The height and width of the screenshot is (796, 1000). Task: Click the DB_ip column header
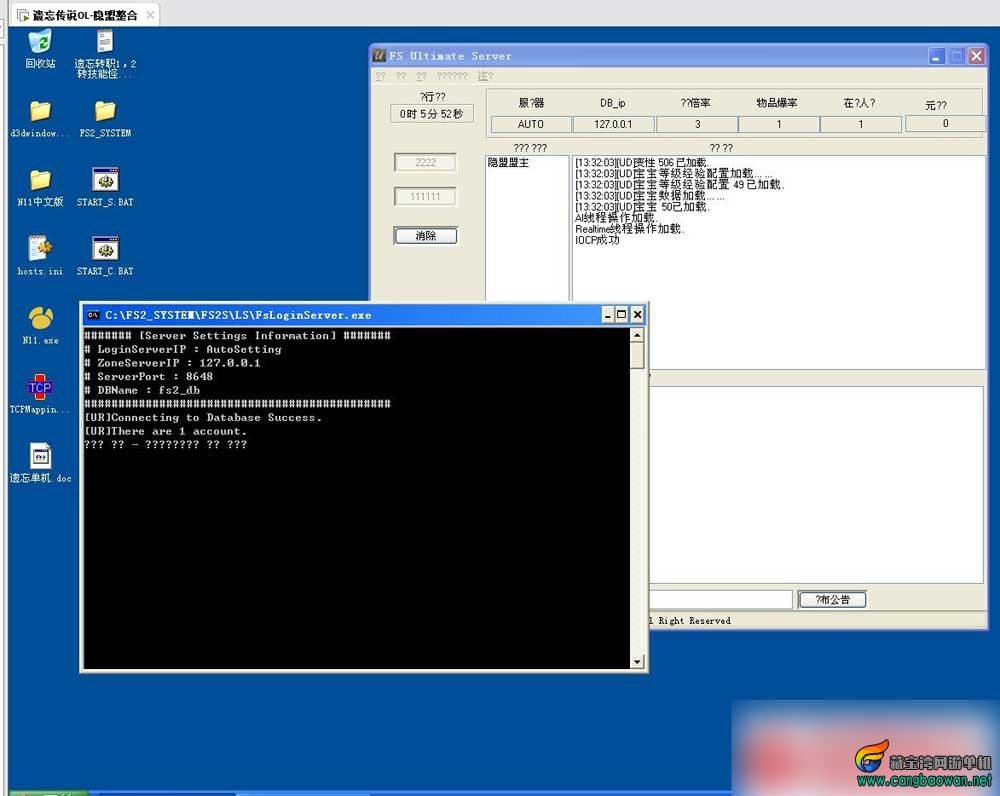point(612,103)
